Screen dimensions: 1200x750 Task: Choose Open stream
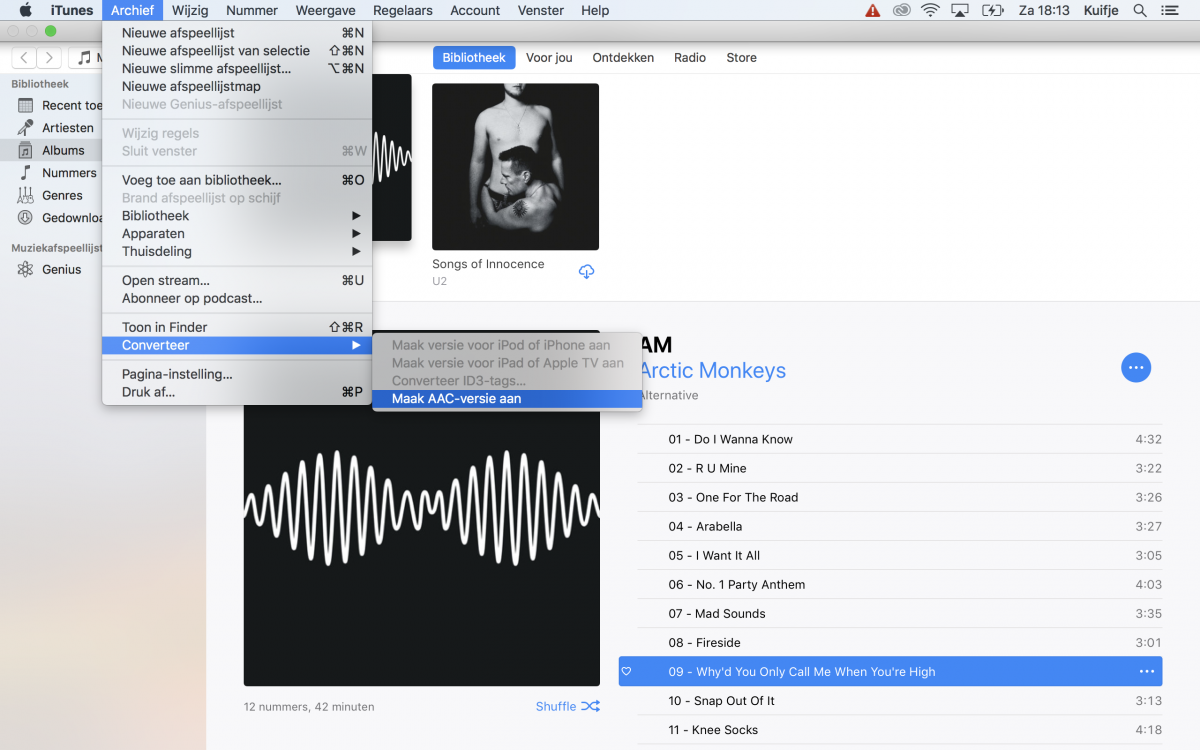point(237,281)
